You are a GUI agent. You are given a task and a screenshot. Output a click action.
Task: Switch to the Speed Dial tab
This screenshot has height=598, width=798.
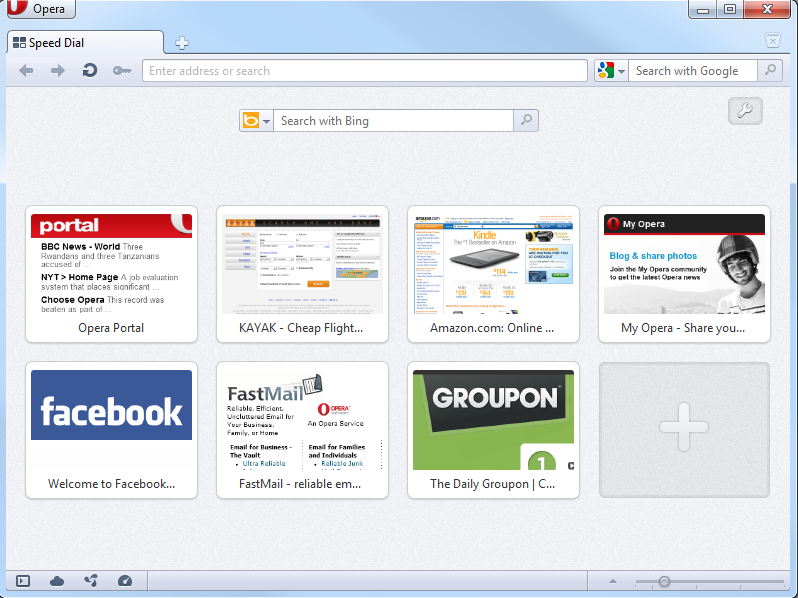pos(86,43)
